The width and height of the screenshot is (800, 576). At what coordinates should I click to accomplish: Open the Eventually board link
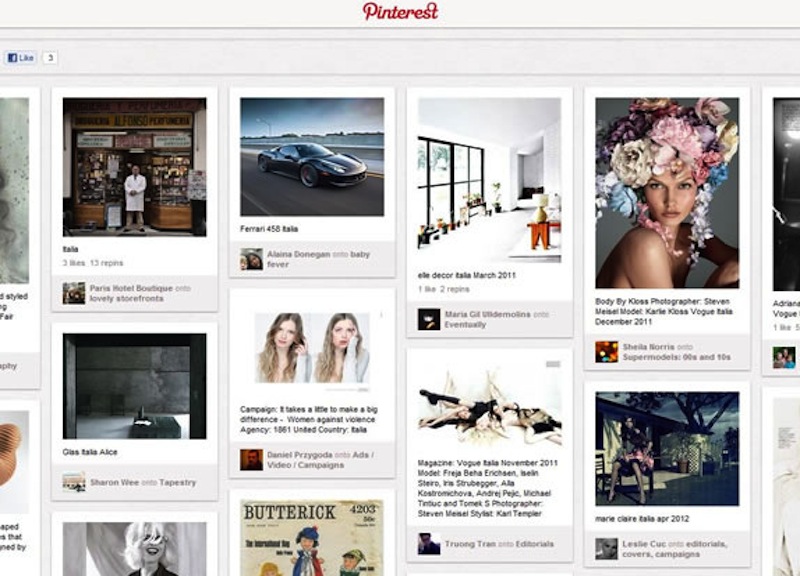click(465, 324)
